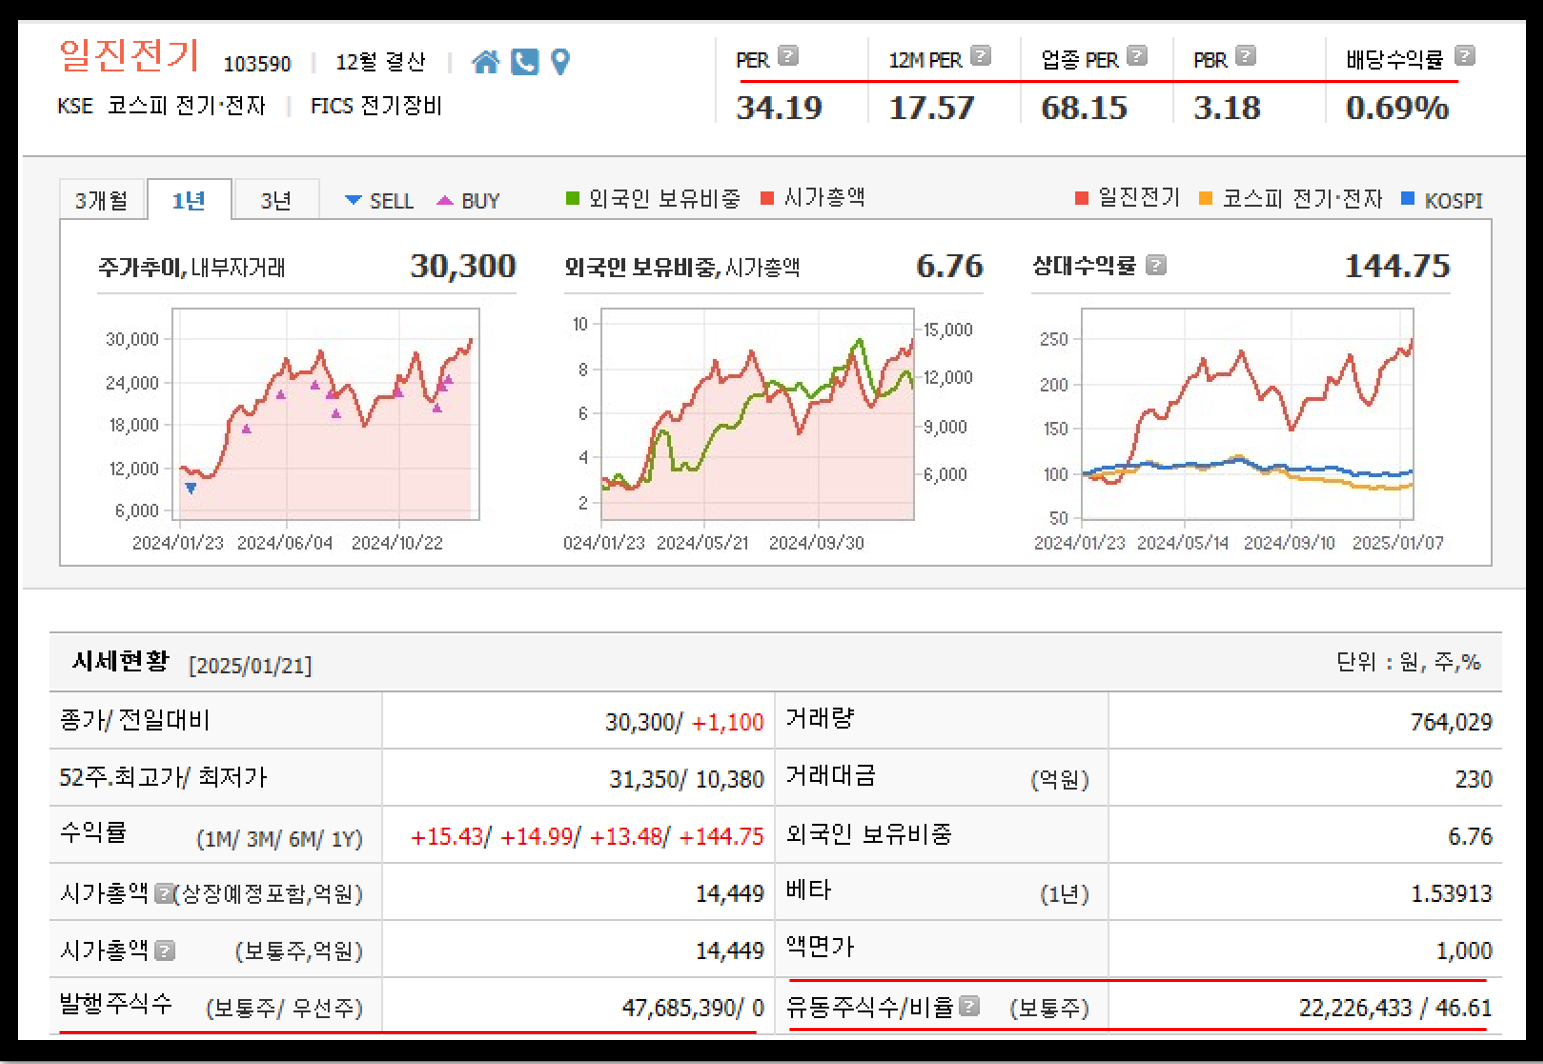Image resolution: width=1543 pixels, height=1064 pixels.
Task: Click the 144.75 relative return value
Action: [1397, 266]
